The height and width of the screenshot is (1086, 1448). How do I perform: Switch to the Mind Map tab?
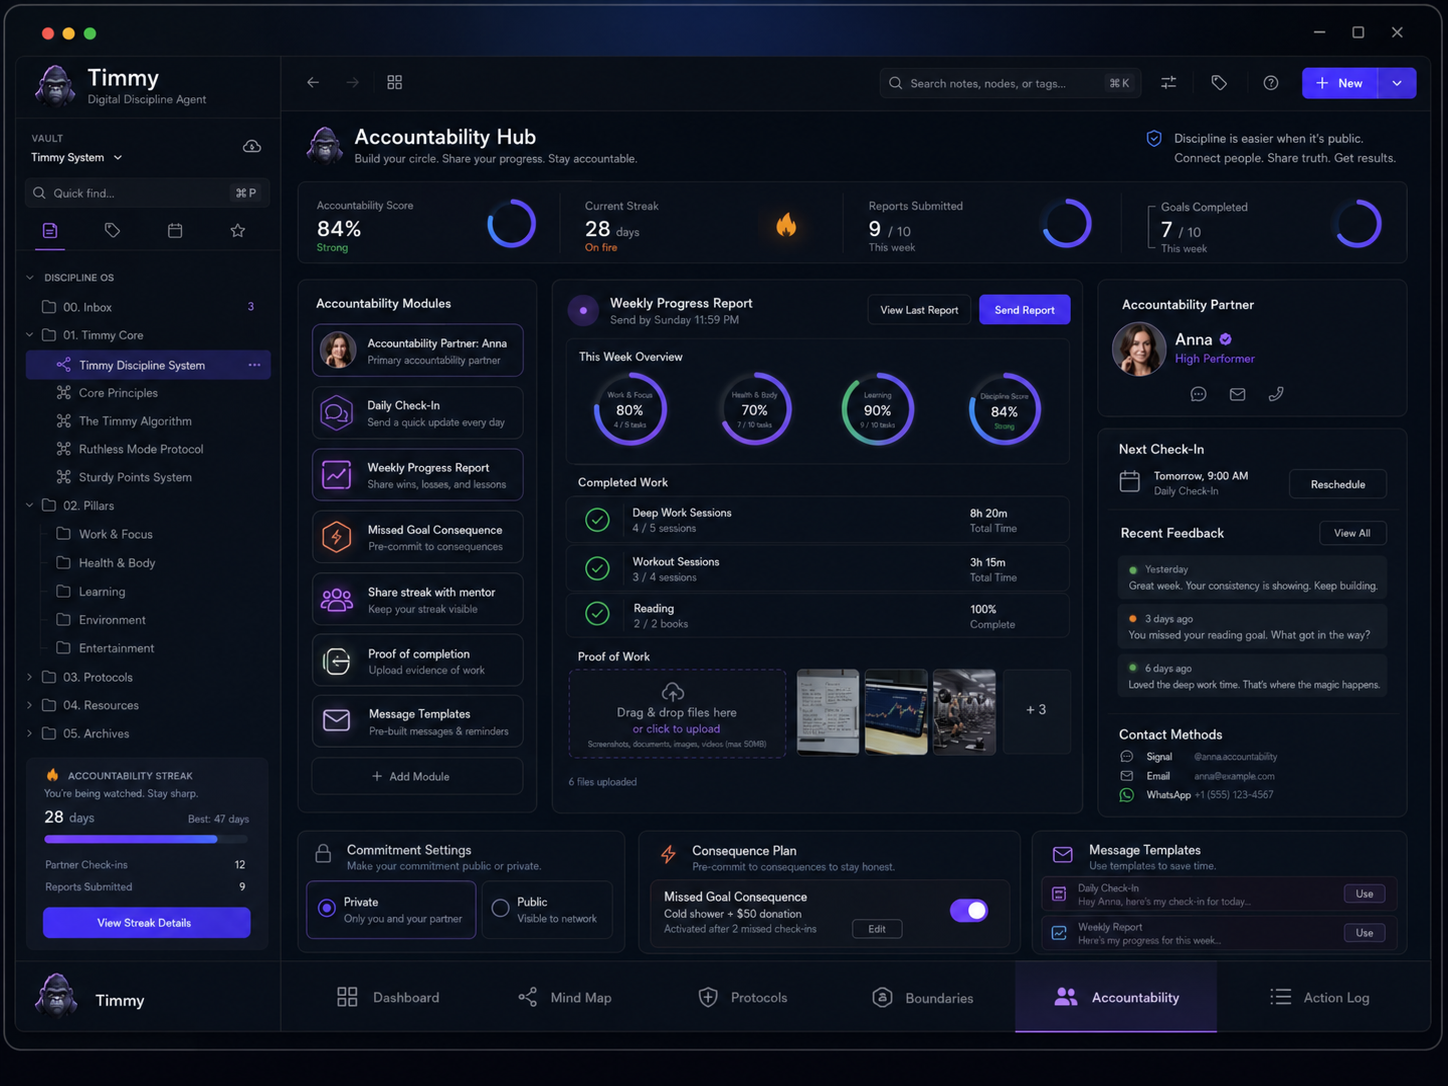click(x=565, y=997)
